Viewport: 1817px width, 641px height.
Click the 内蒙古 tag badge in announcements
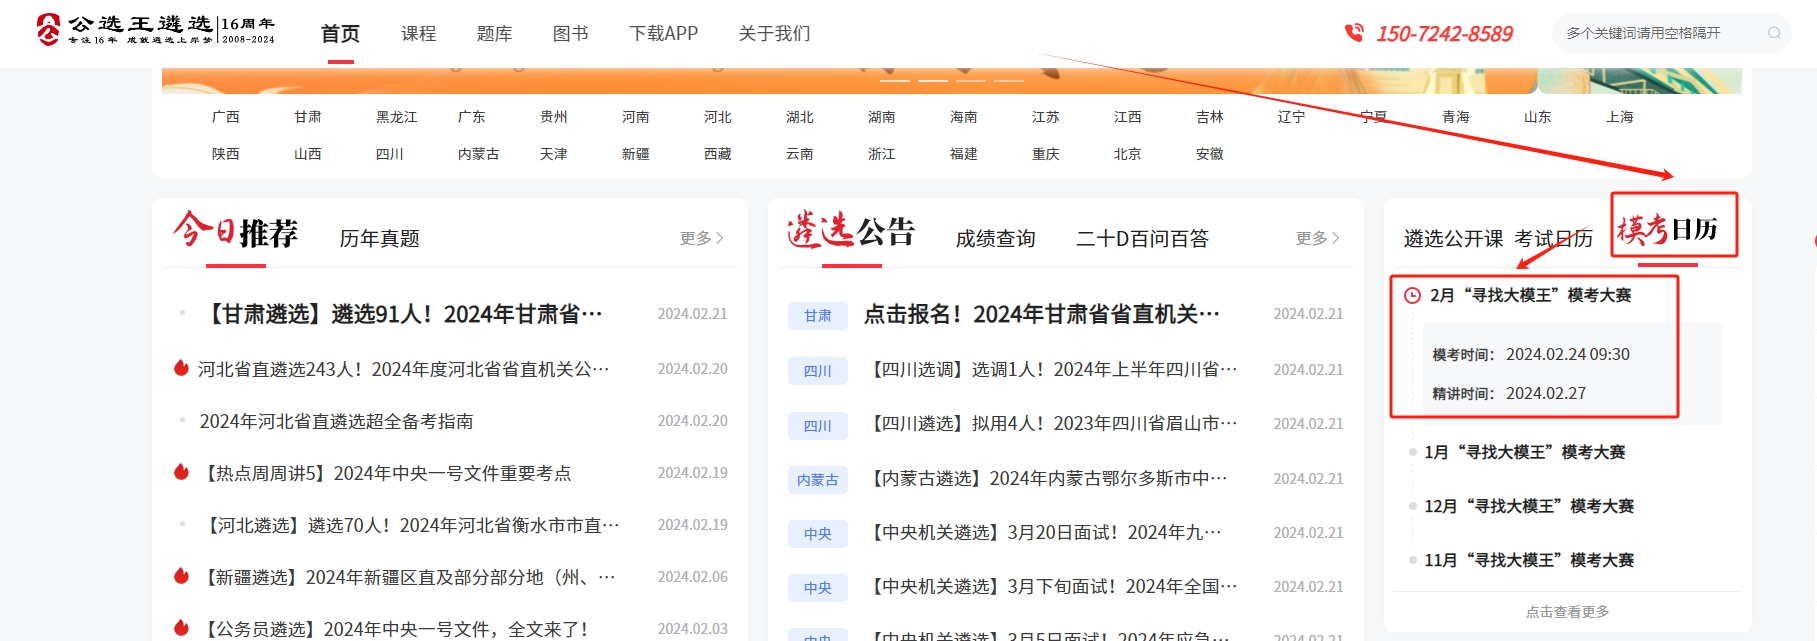(x=817, y=480)
